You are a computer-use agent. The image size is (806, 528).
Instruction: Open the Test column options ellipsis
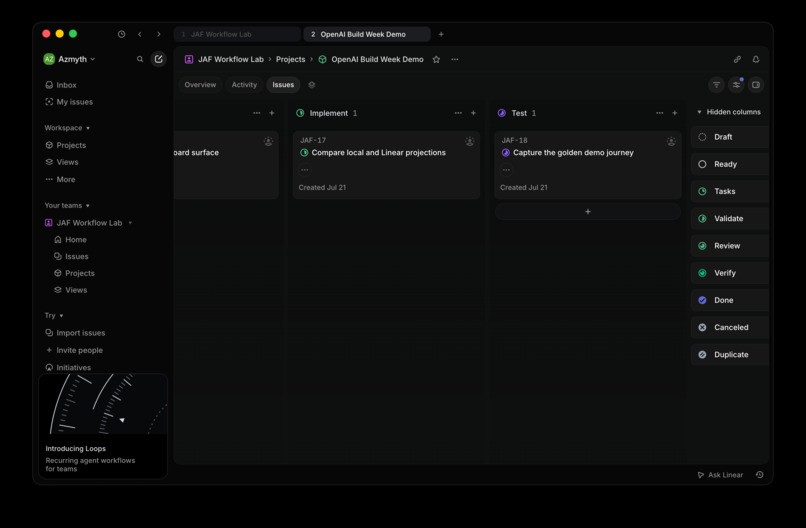[x=660, y=113]
